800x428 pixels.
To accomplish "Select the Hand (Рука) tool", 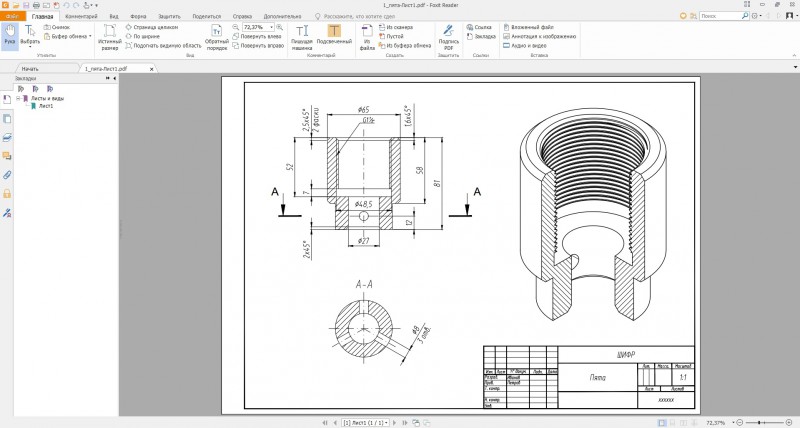I will coord(9,34).
